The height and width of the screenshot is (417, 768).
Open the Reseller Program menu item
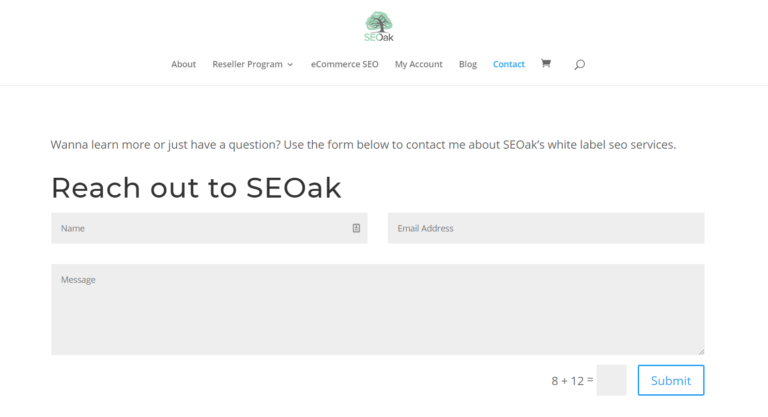[247, 64]
